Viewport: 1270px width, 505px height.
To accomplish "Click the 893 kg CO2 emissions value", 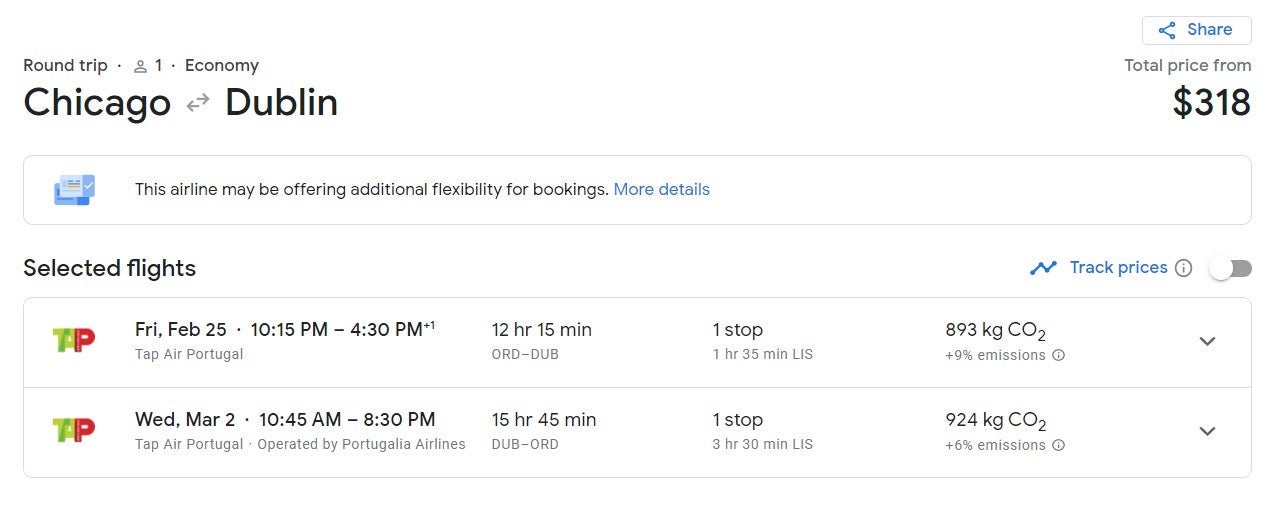I will coord(995,331).
